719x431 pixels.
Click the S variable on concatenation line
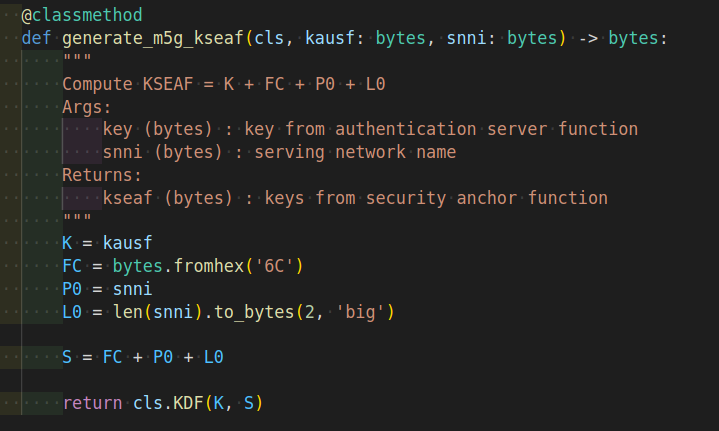click(67, 357)
